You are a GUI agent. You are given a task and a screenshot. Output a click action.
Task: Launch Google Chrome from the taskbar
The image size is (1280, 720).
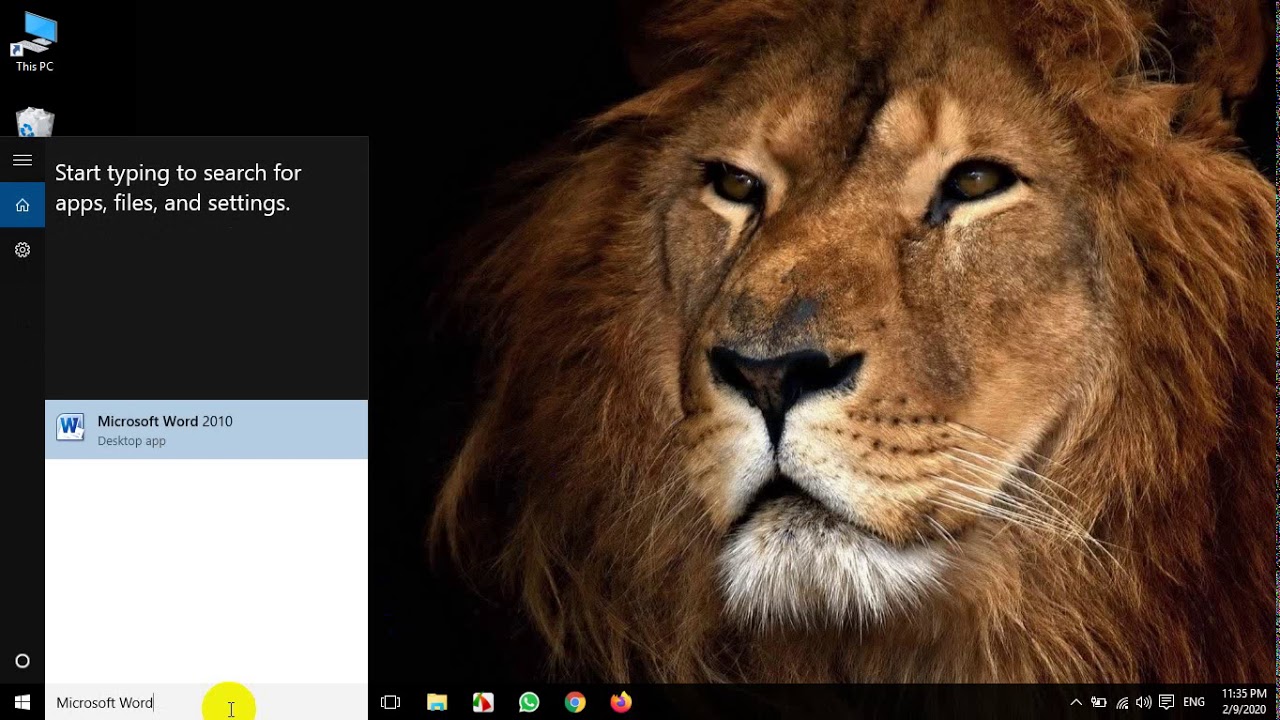click(575, 702)
